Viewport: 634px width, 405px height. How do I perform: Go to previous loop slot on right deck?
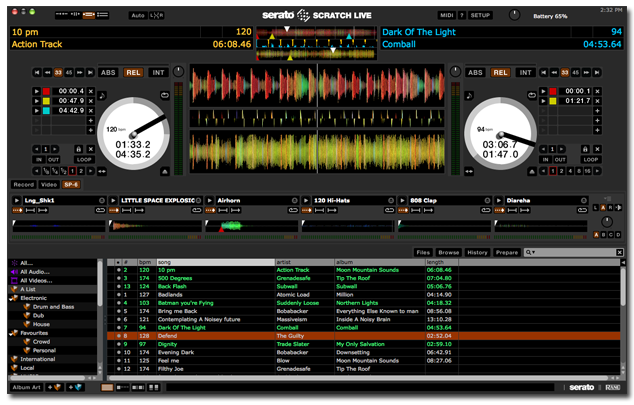point(543,149)
